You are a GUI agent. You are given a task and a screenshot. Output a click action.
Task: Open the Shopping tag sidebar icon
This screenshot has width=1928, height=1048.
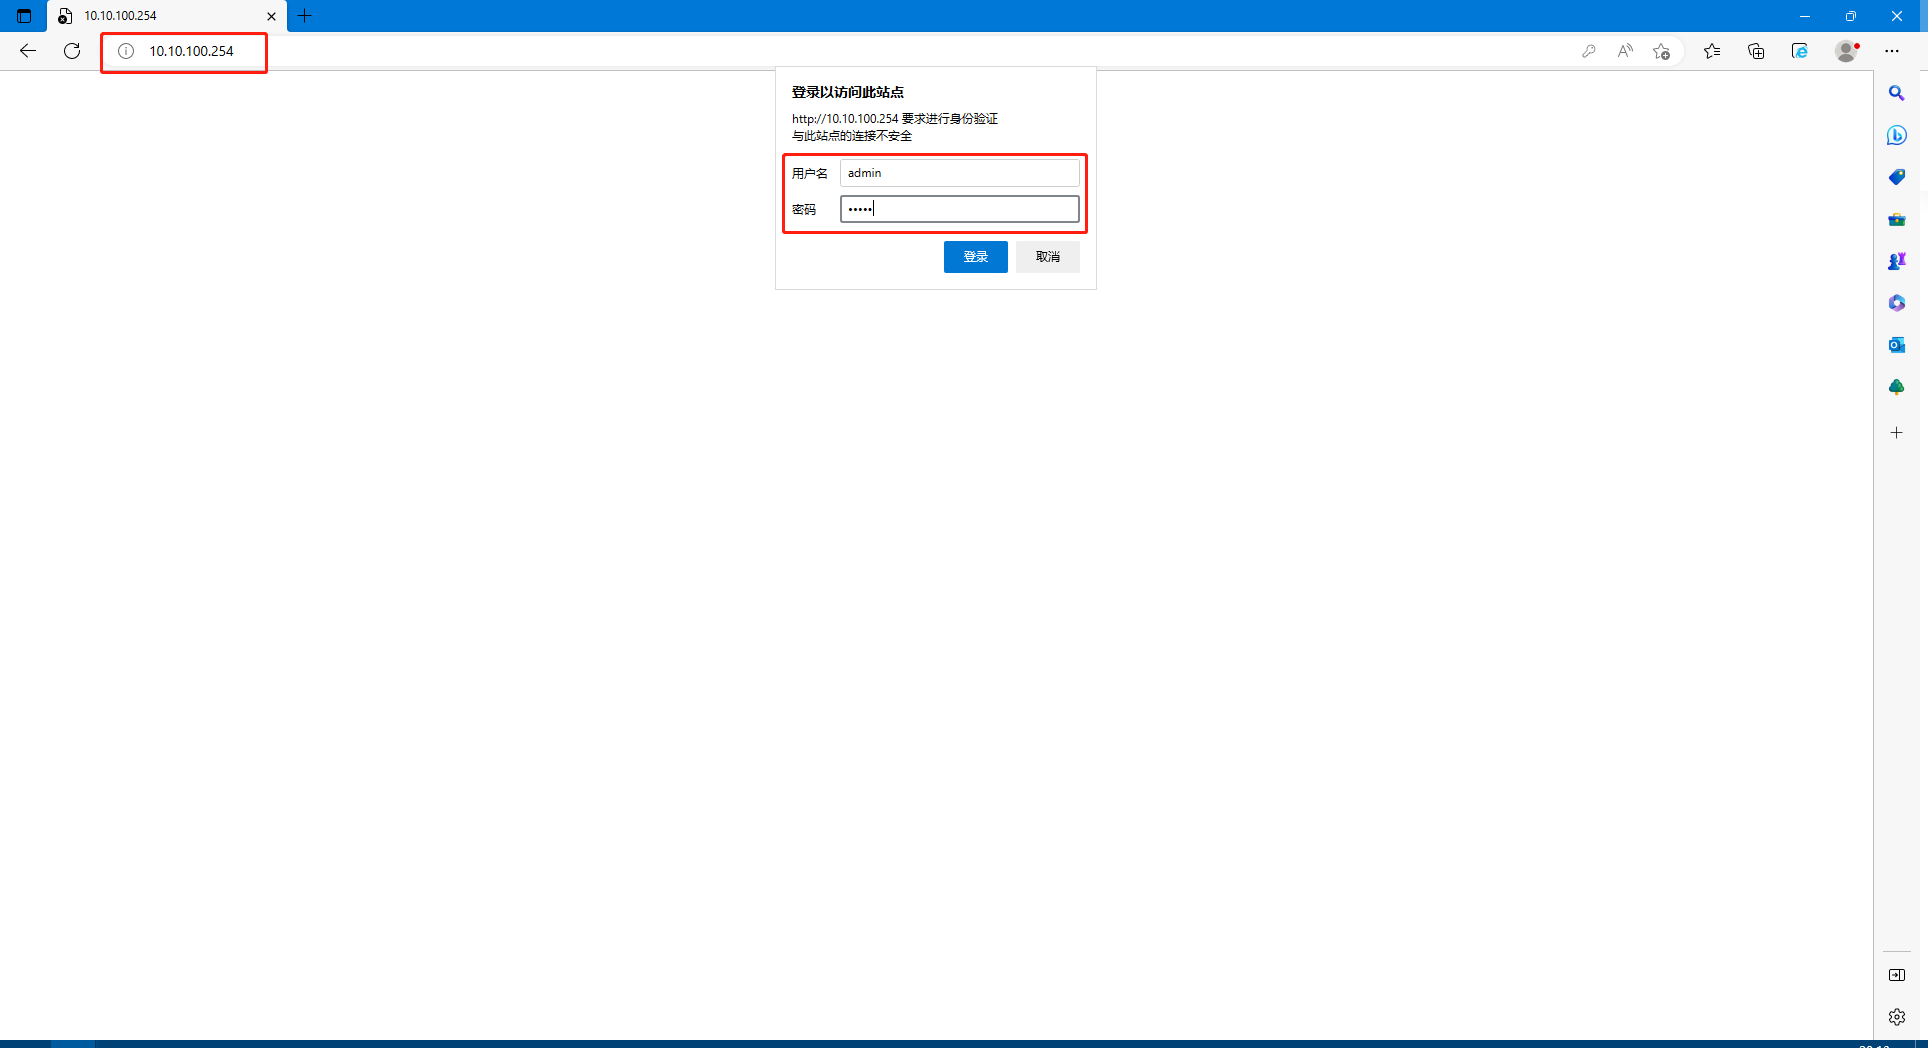(1896, 177)
